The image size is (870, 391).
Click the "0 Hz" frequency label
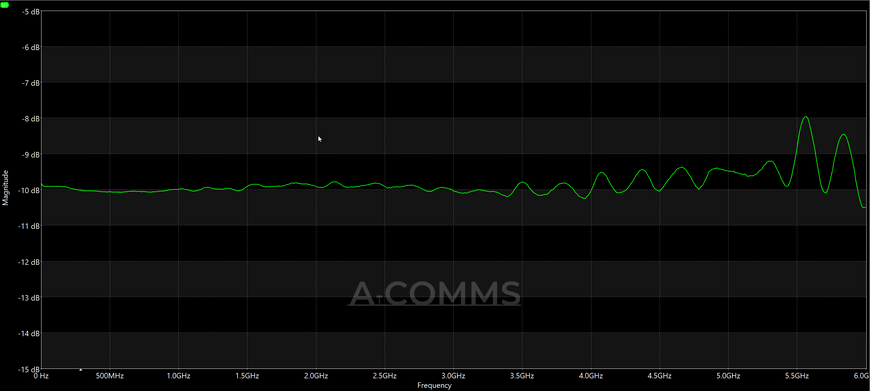(41, 376)
